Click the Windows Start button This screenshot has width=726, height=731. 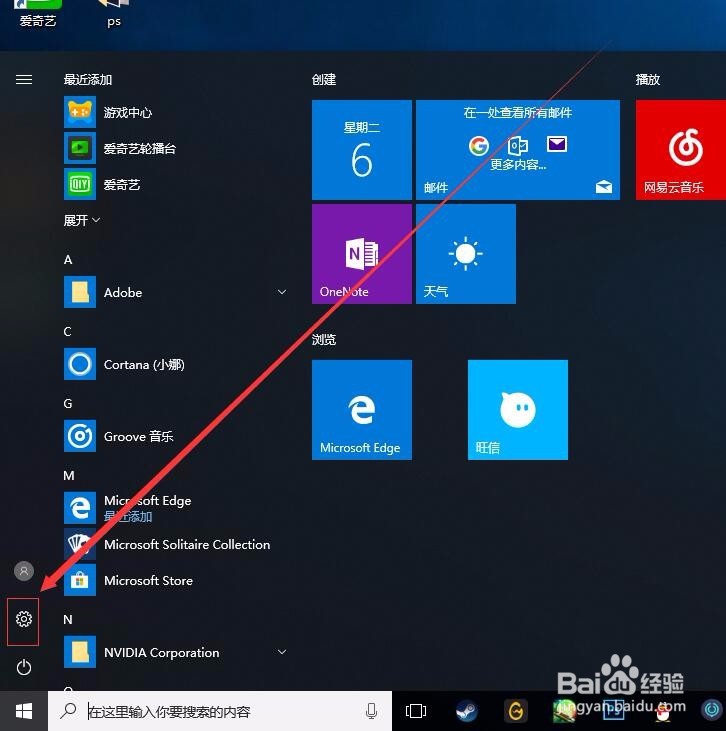[24, 711]
